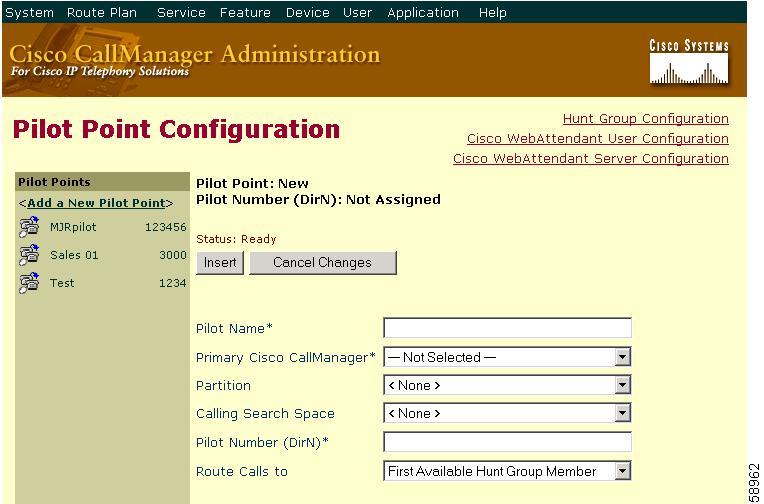
Task: Focus the Pilot Number (DirN) field
Action: [x=507, y=442]
